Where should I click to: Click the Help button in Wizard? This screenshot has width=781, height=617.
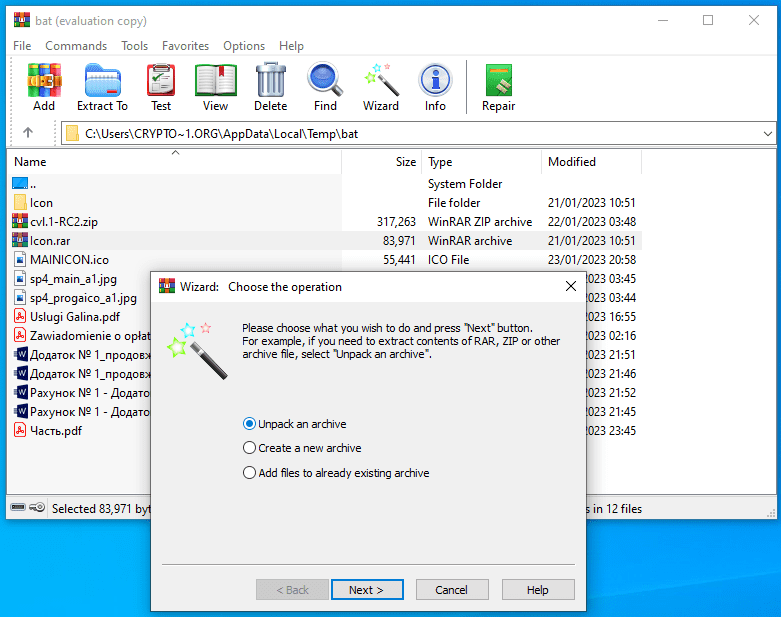[538, 590]
